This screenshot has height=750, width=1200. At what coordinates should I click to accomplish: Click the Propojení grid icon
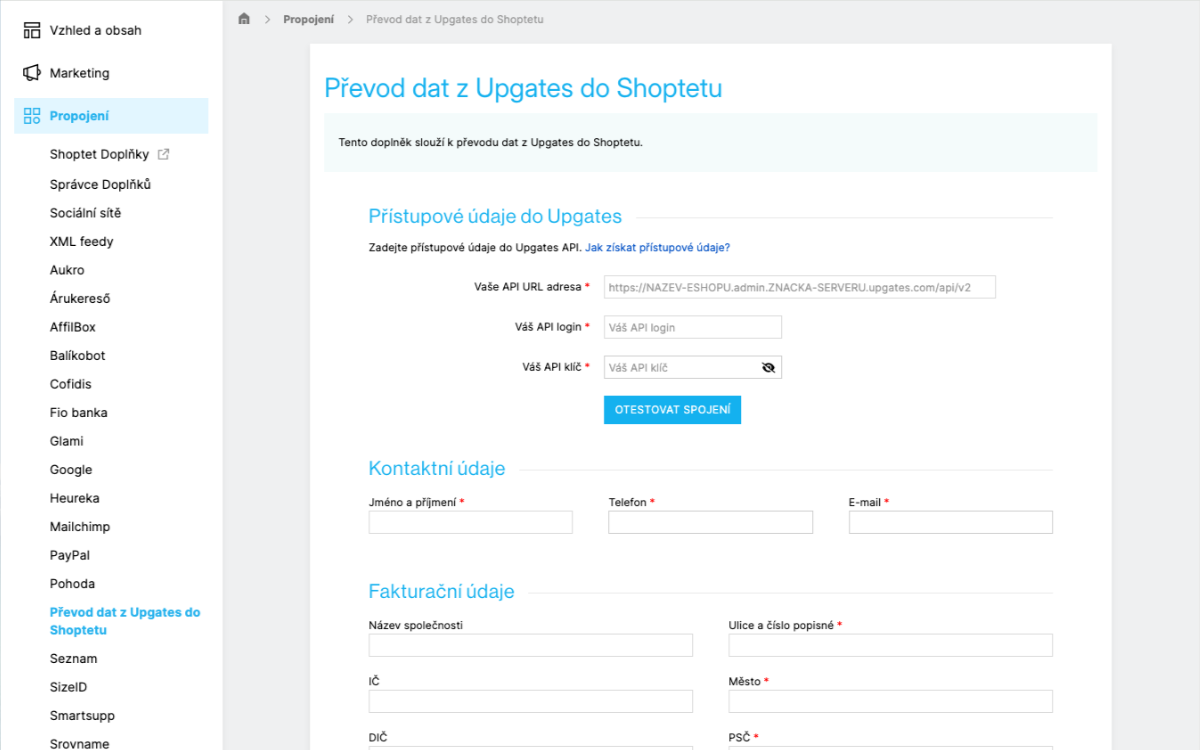pyautogui.click(x=32, y=116)
